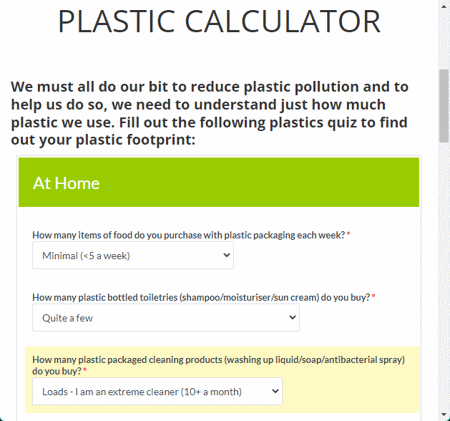Open the 'Loads - I am an extreme cleaner' dropdown
Image resolution: width=450 pixels, height=421 pixels.
[157, 391]
